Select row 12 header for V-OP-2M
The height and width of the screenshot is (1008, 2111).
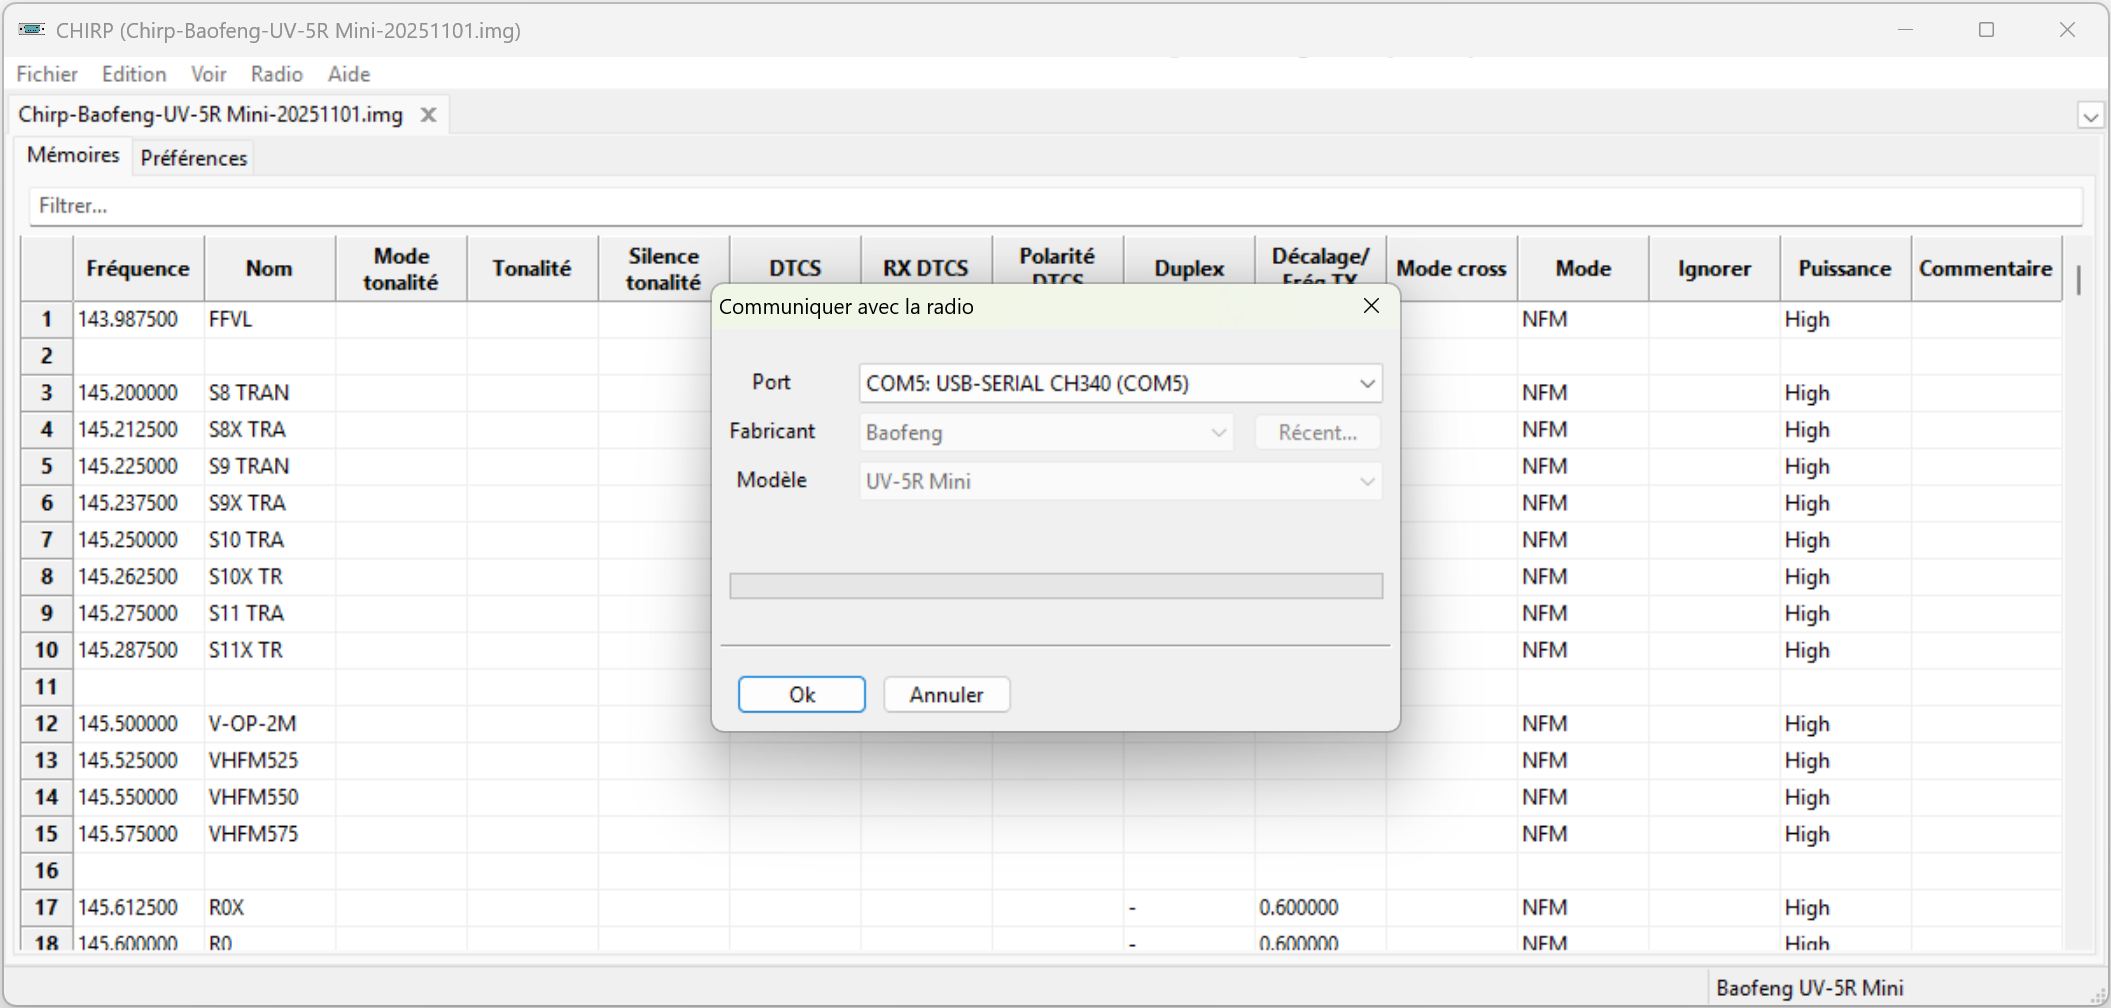[x=46, y=724]
